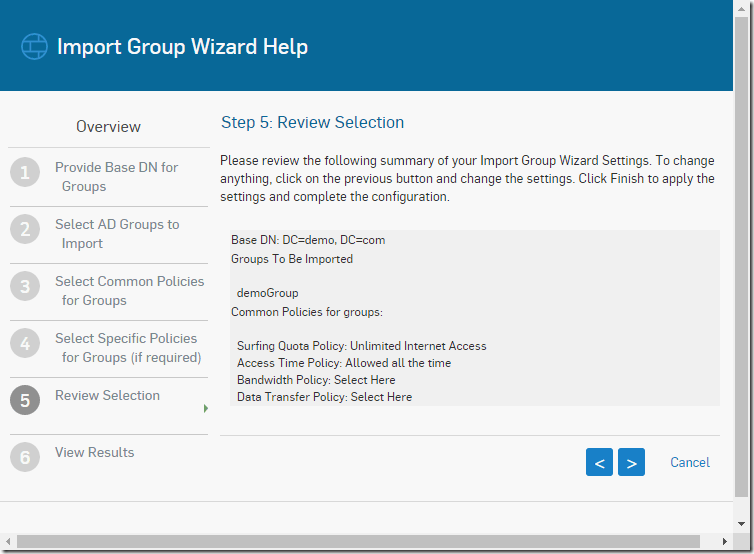Screen dimensions: 754x554
Task: Cancel the Import Group Wizard
Action: click(x=690, y=462)
